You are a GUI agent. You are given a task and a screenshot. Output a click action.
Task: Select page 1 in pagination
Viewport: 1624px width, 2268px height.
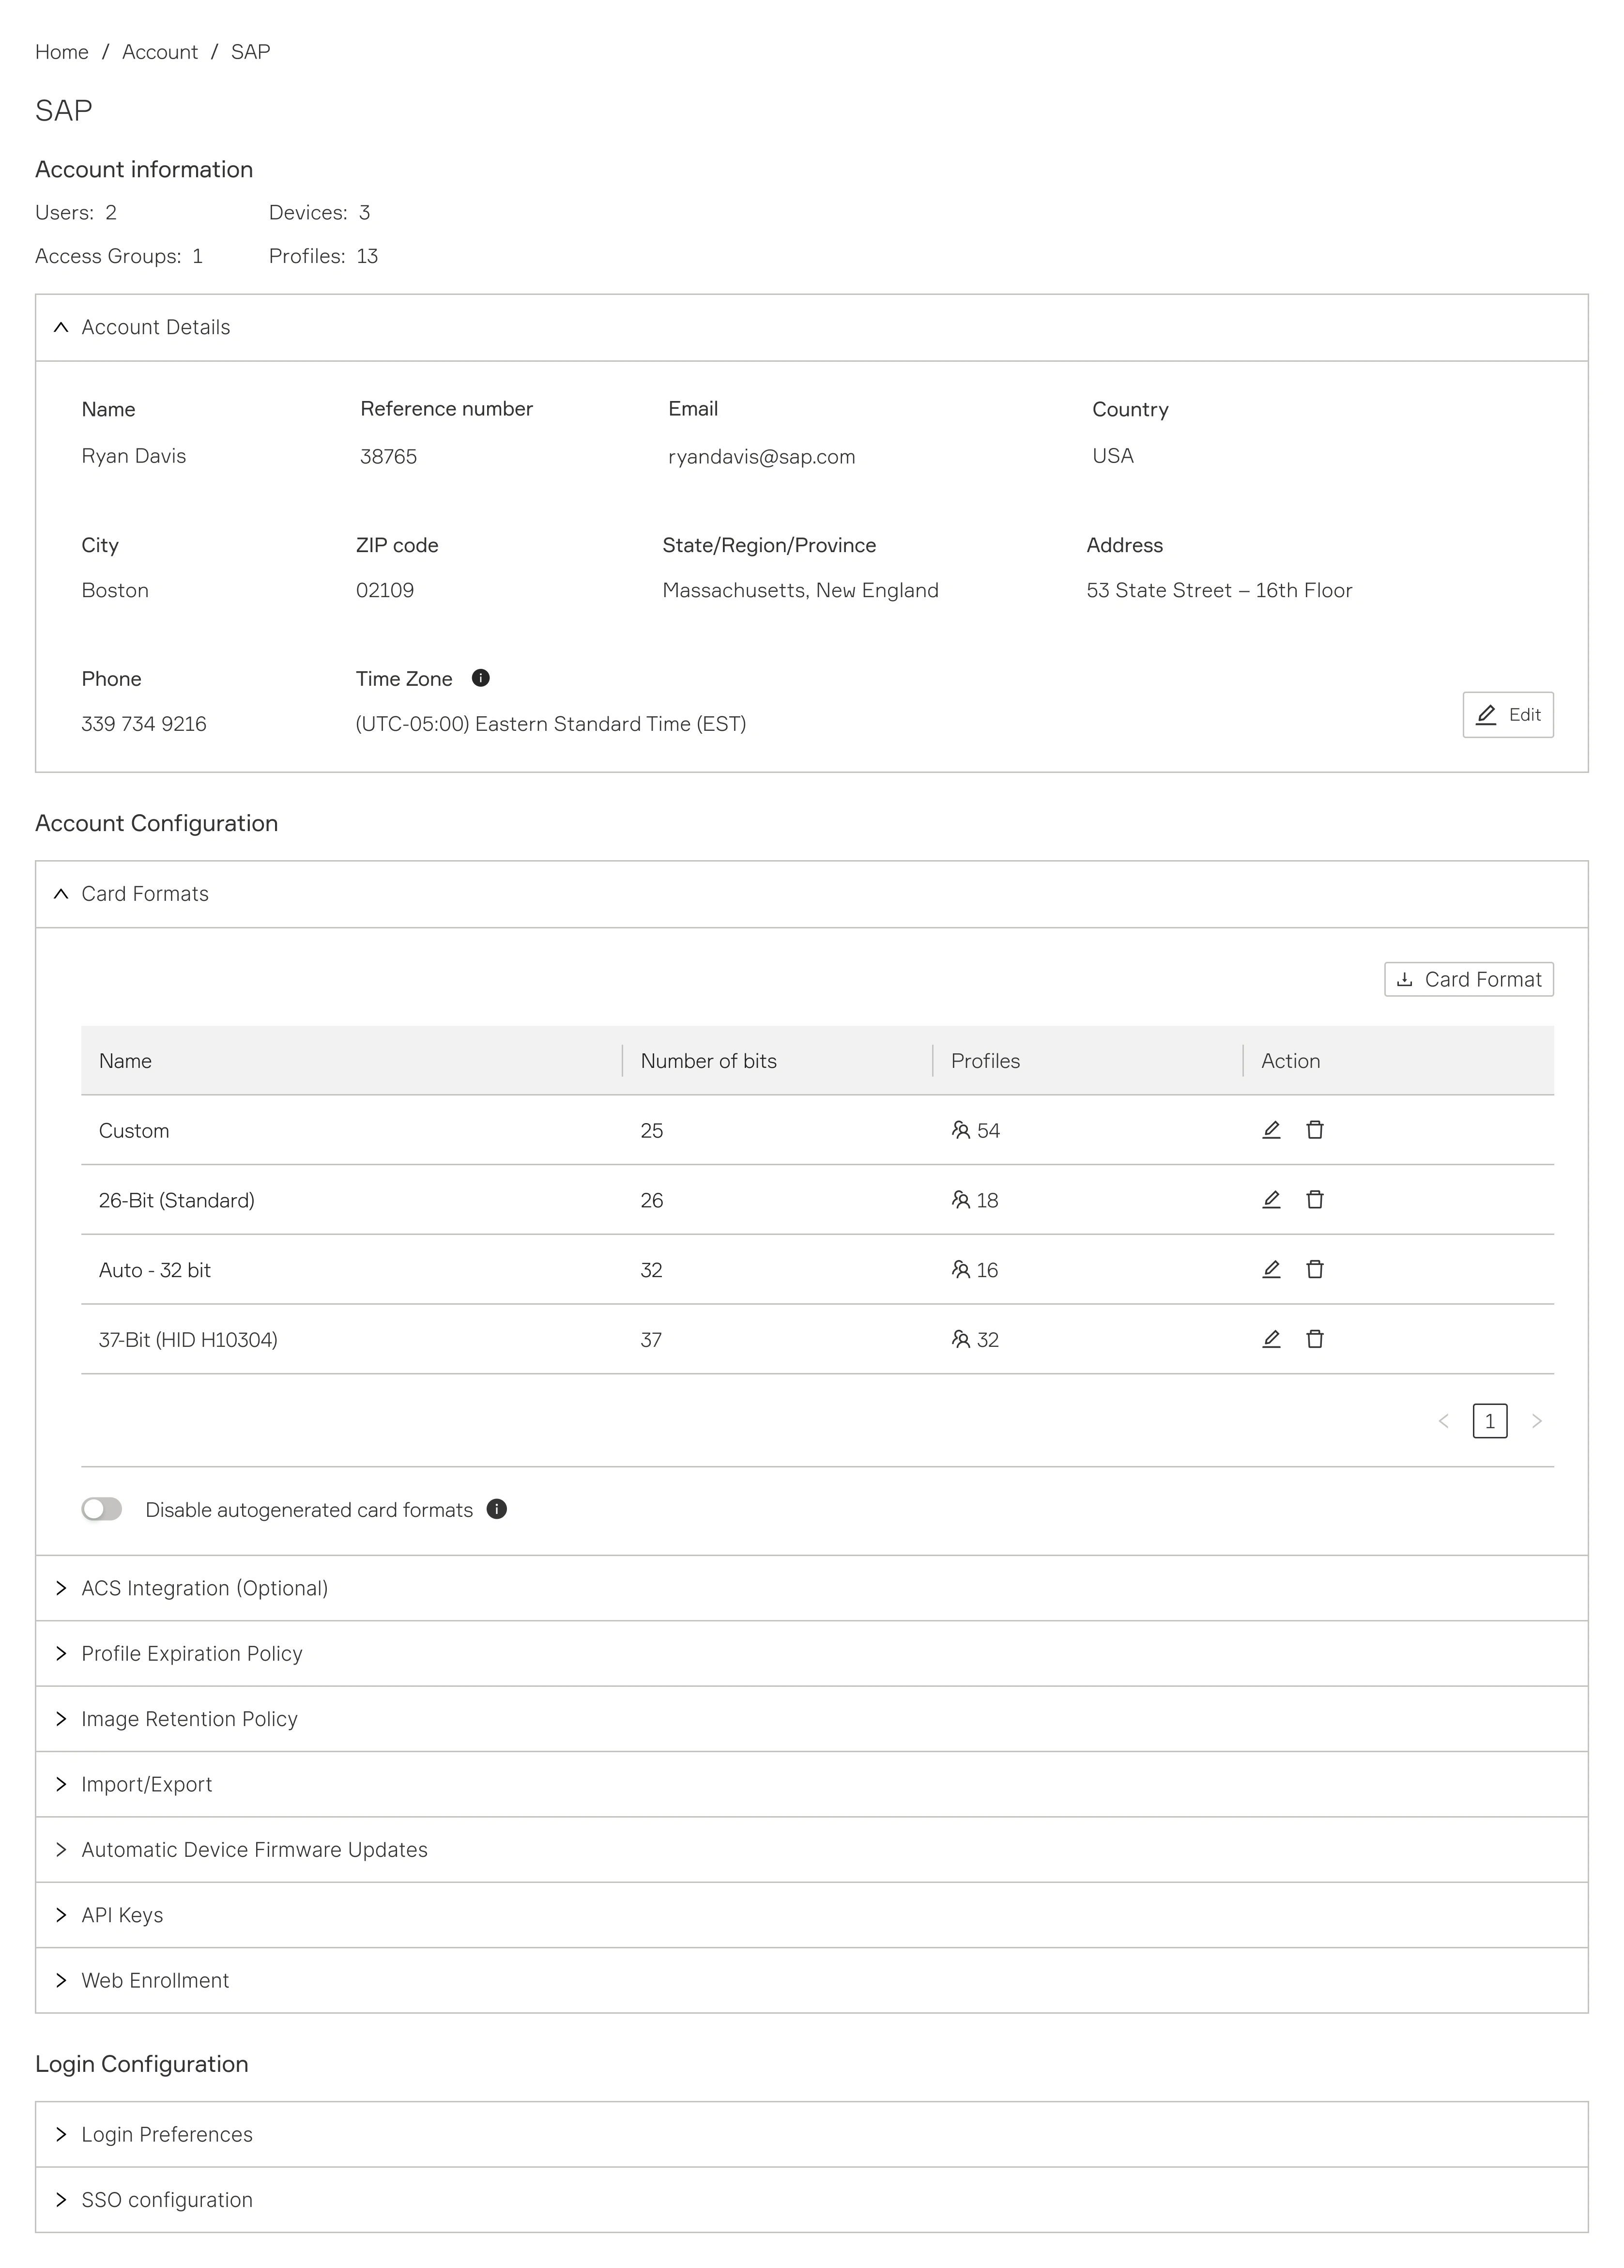1490,1421
